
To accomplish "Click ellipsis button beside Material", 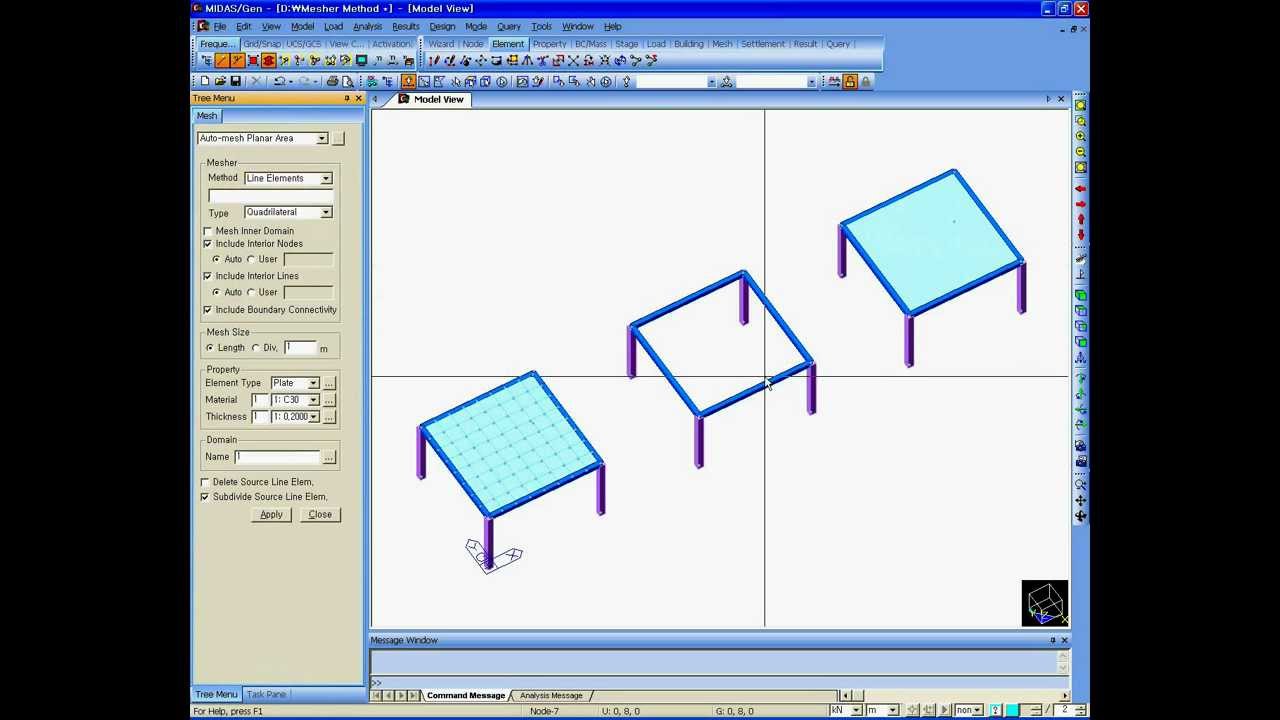I will [329, 400].
